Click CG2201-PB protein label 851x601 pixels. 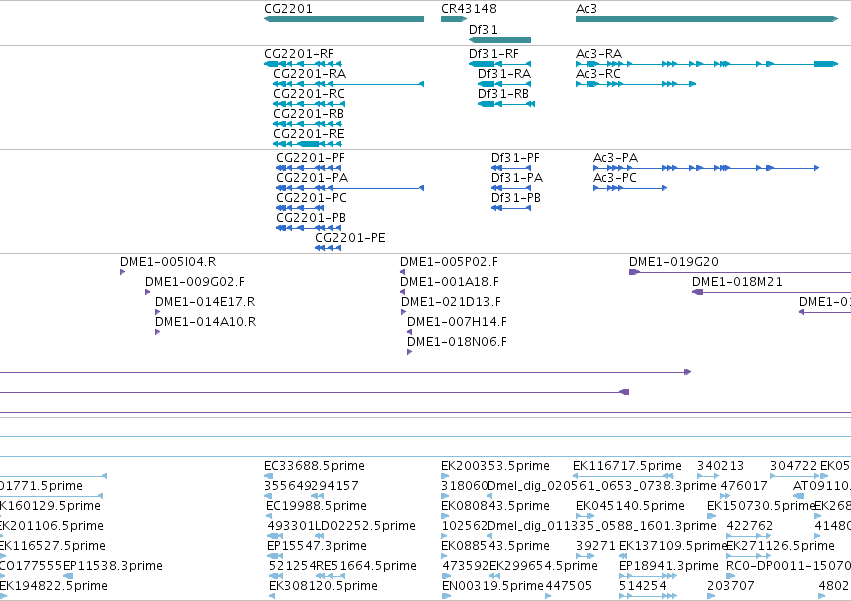(x=311, y=218)
